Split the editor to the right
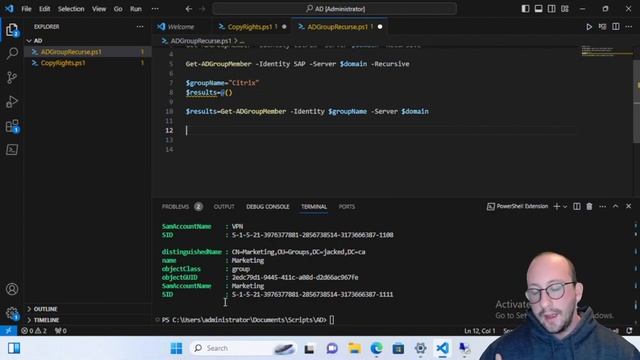 (616, 27)
